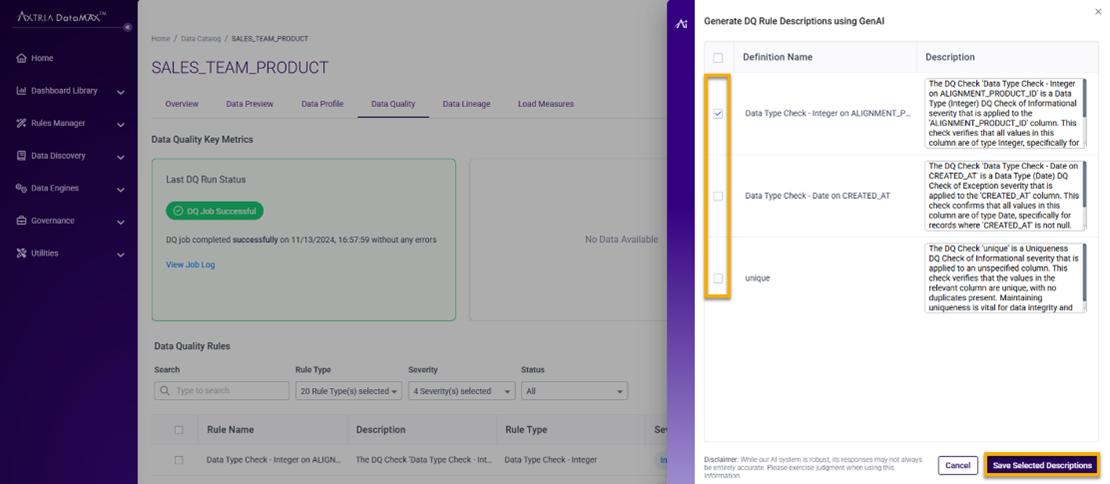Open the Status filter dropdown
This screenshot has height=484, width=1110.
(x=574, y=391)
